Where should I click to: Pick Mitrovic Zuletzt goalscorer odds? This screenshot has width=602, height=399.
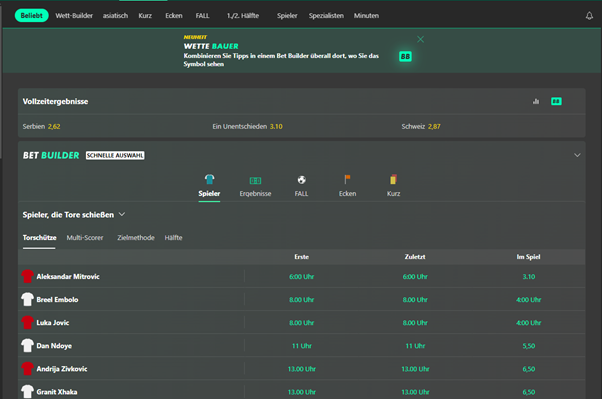(x=415, y=276)
